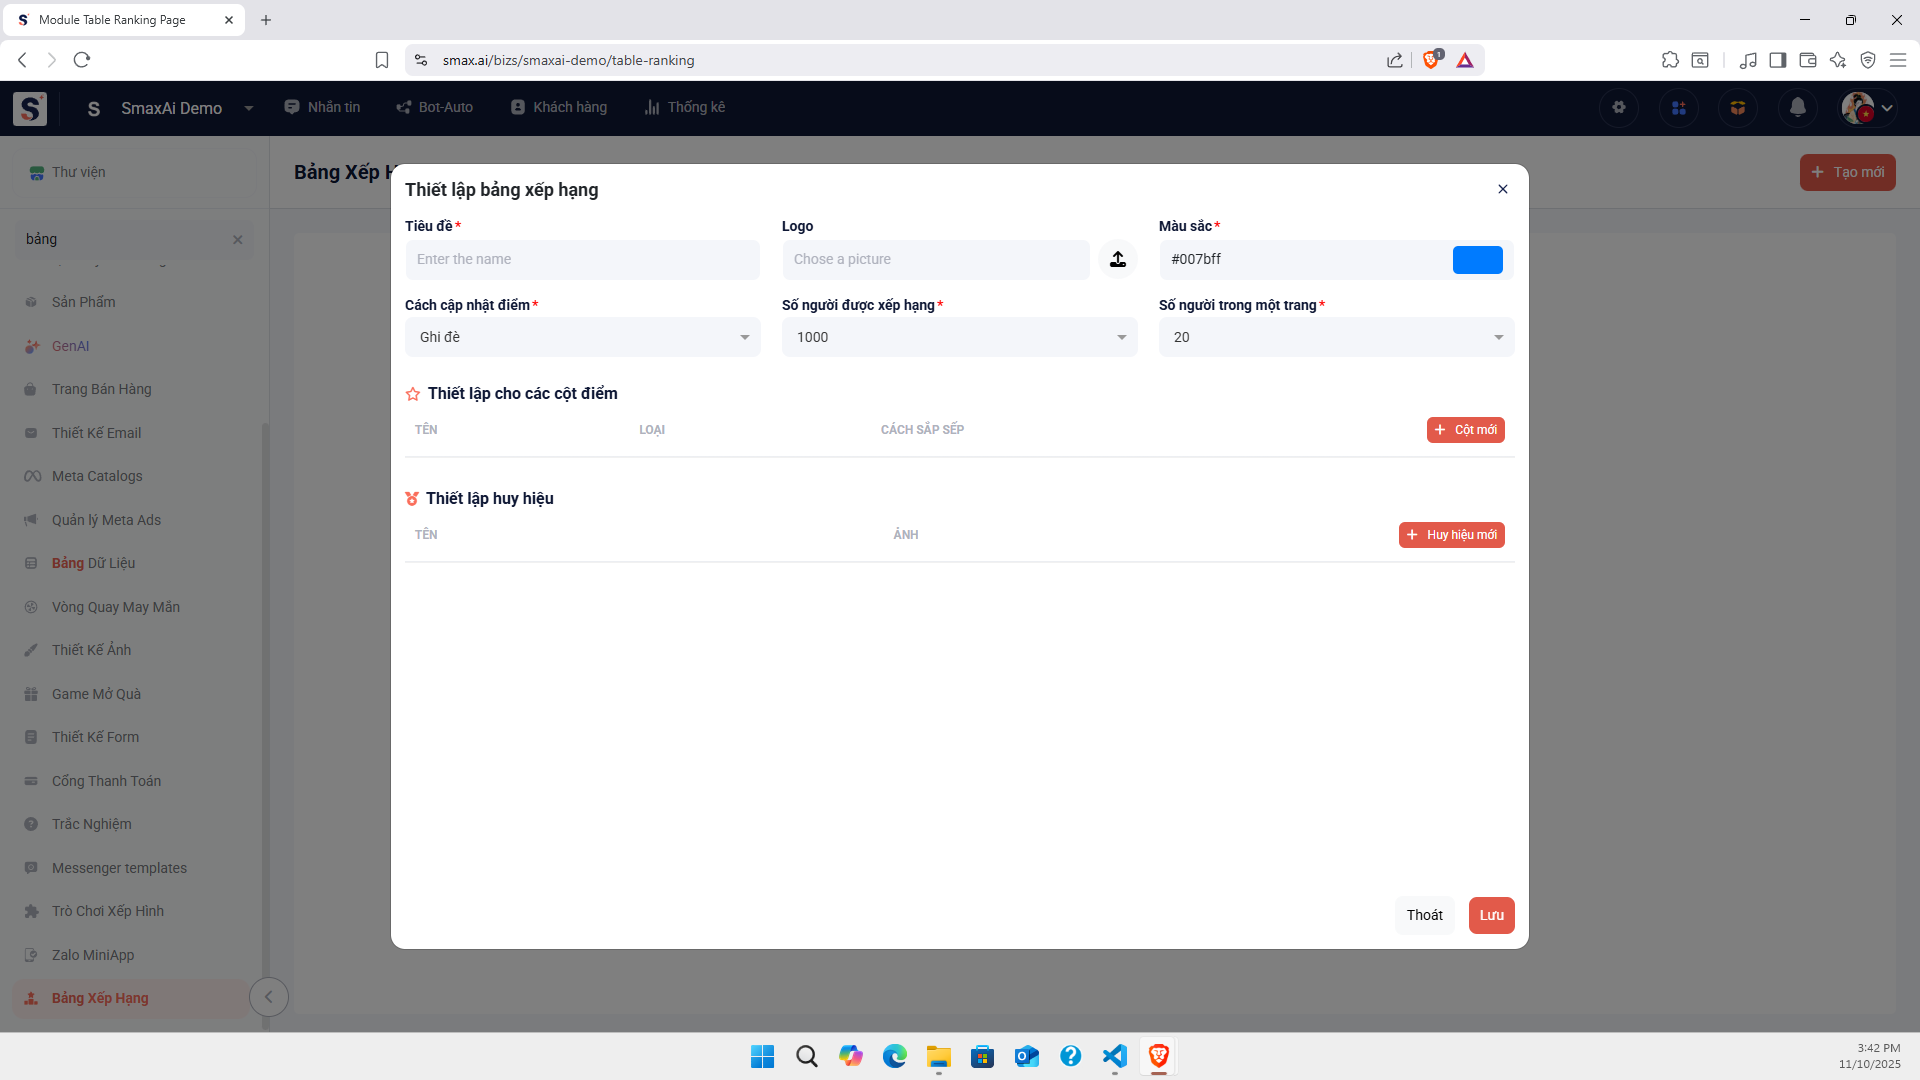Open Visual Studio Code from taskbar

click(1114, 1056)
